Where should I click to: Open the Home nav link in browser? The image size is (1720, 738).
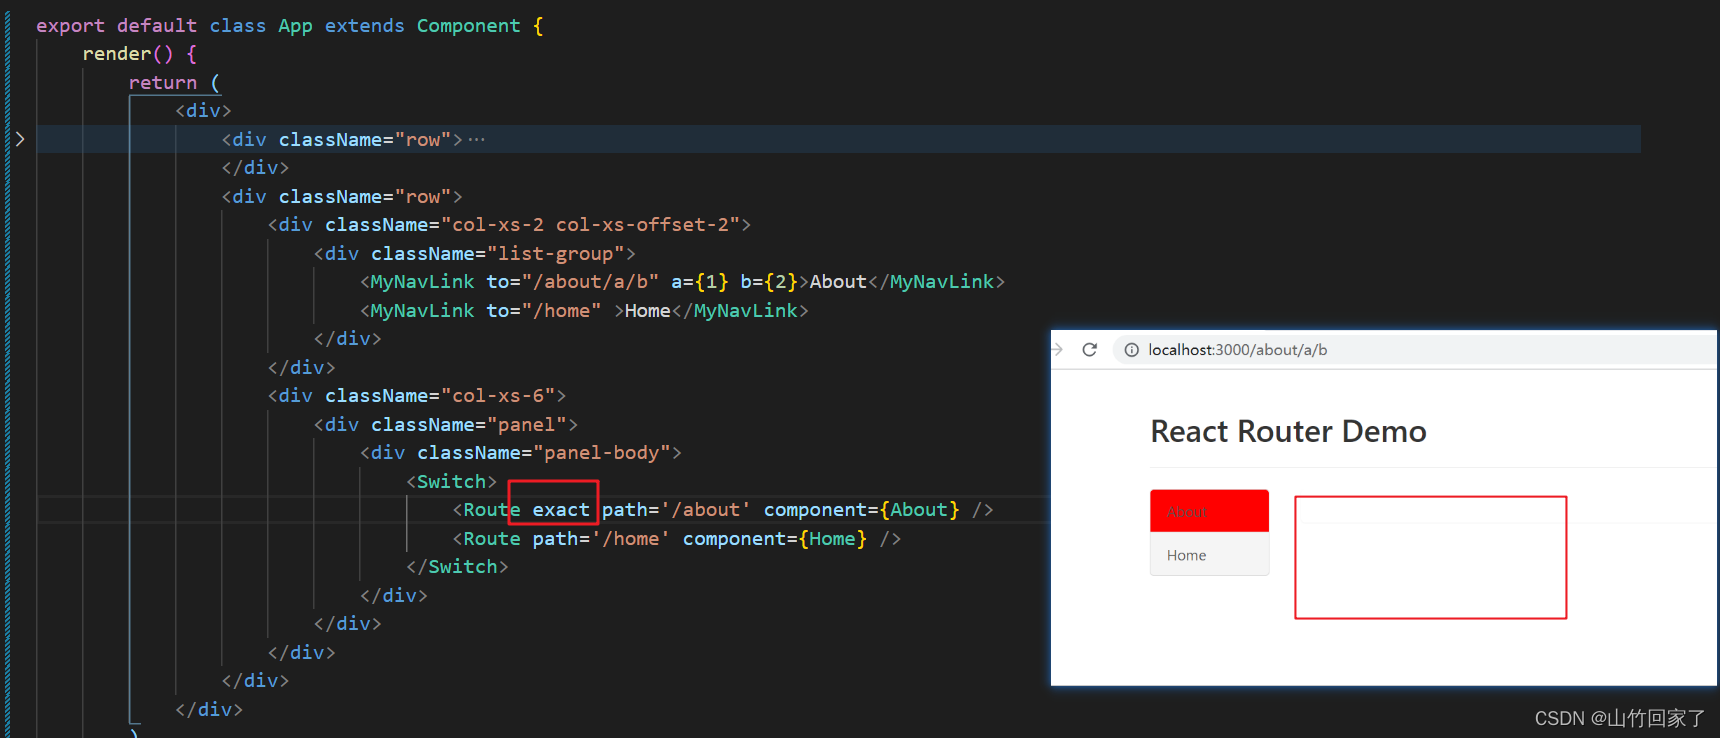(1209, 555)
